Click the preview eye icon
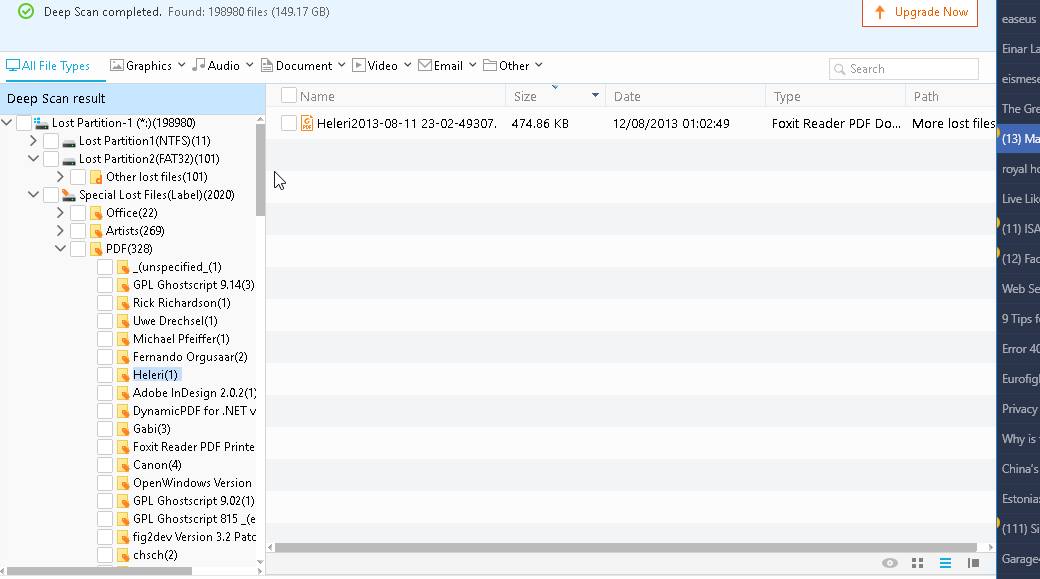1040x579 pixels. 889,563
